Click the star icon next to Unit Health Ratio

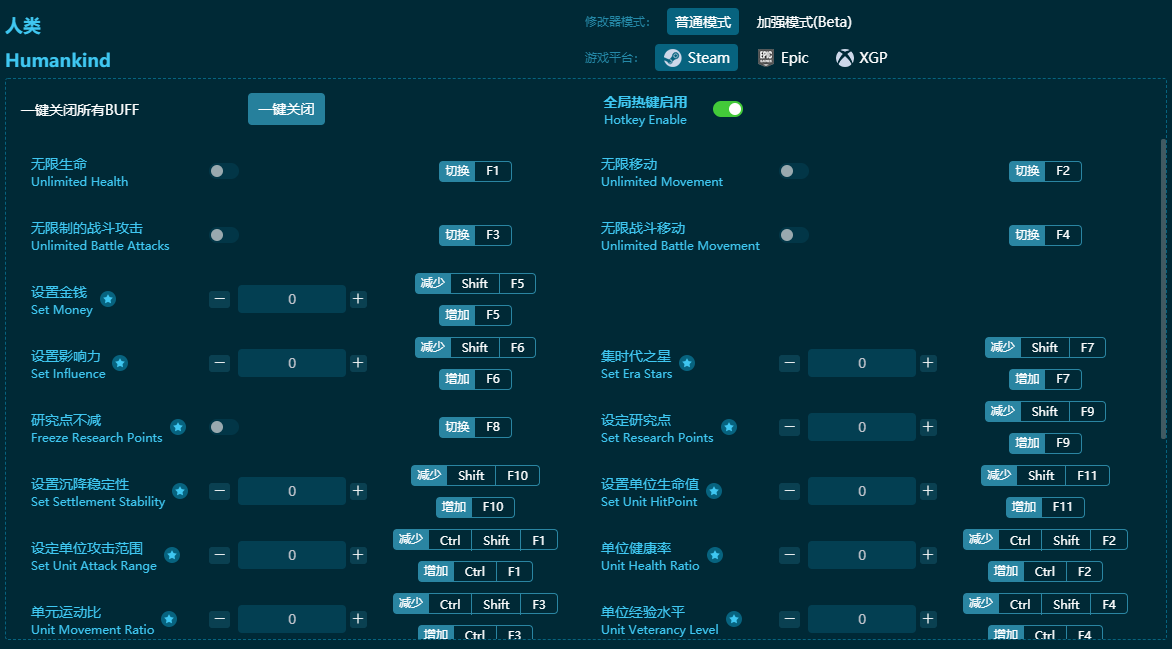(x=715, y=555)
